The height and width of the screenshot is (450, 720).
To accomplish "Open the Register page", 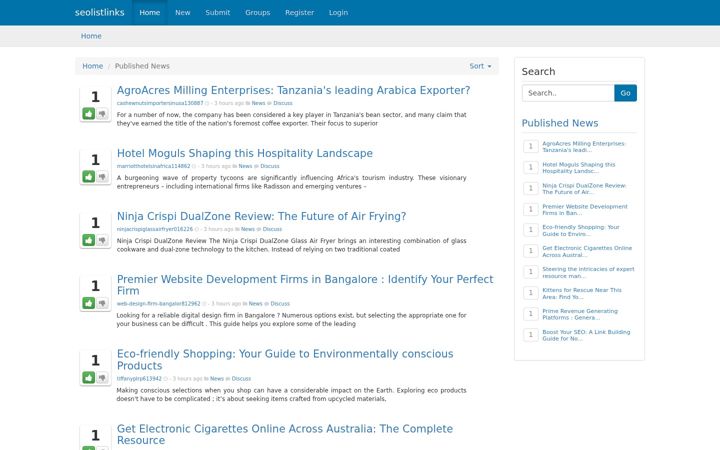I will point(299,12).
